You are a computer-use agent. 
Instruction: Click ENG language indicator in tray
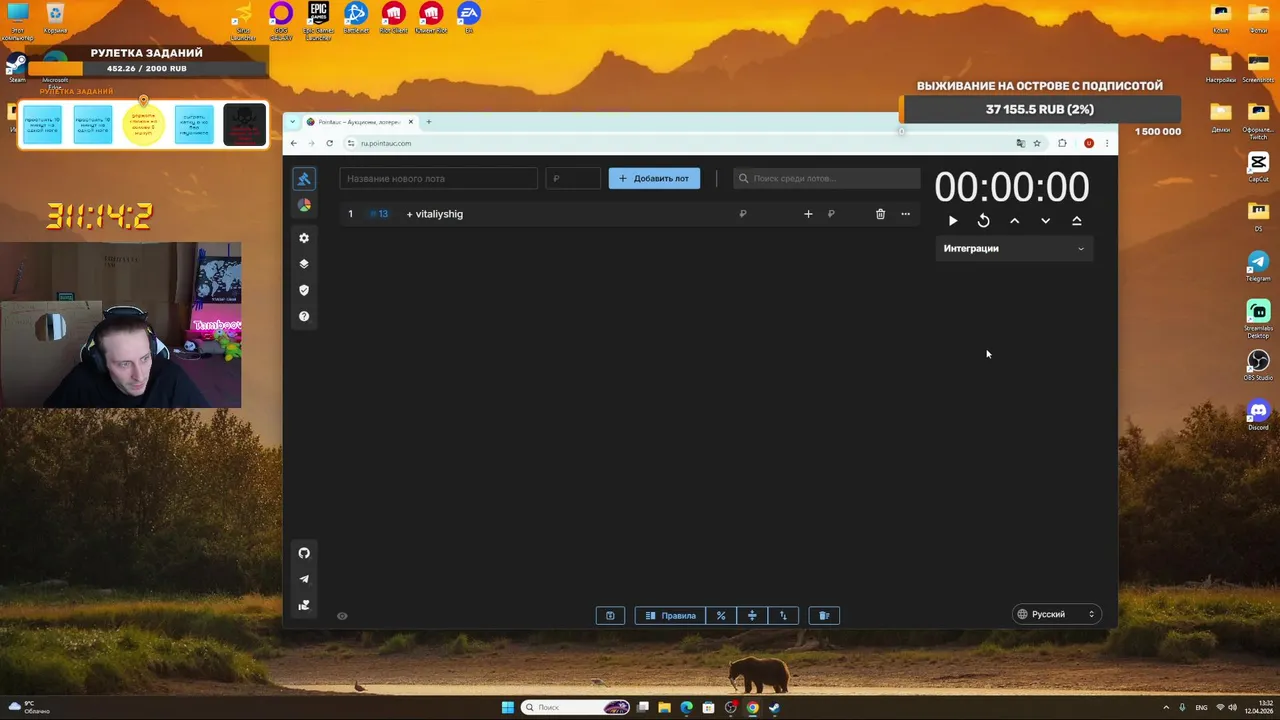[x=1201, y=708]
